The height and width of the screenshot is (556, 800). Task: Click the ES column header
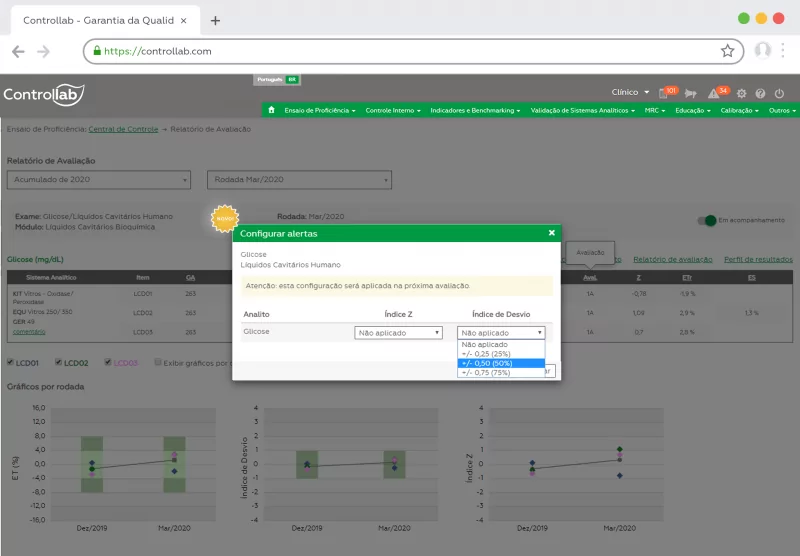point(752,277)
